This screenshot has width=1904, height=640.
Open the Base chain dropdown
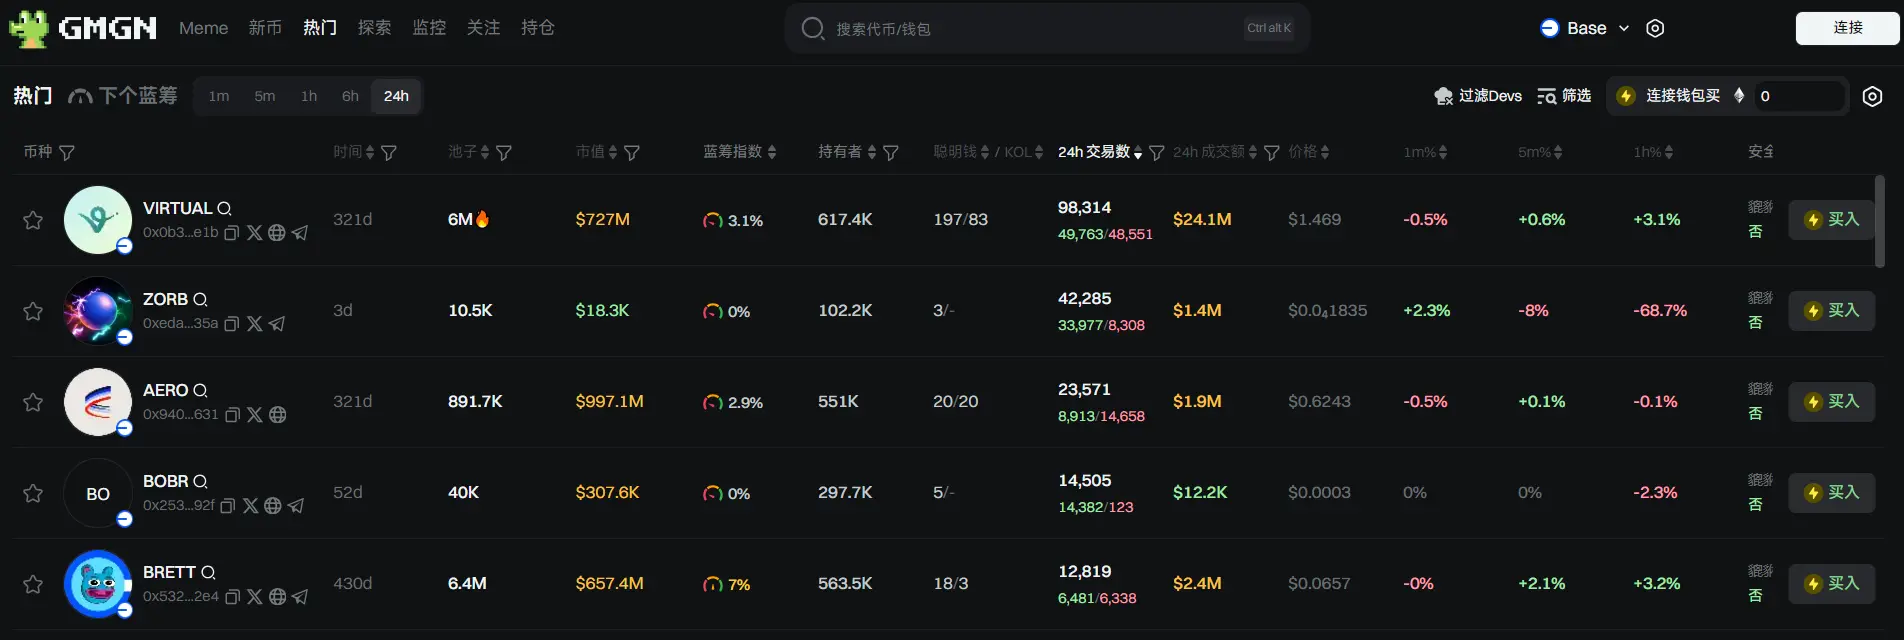1585,28
